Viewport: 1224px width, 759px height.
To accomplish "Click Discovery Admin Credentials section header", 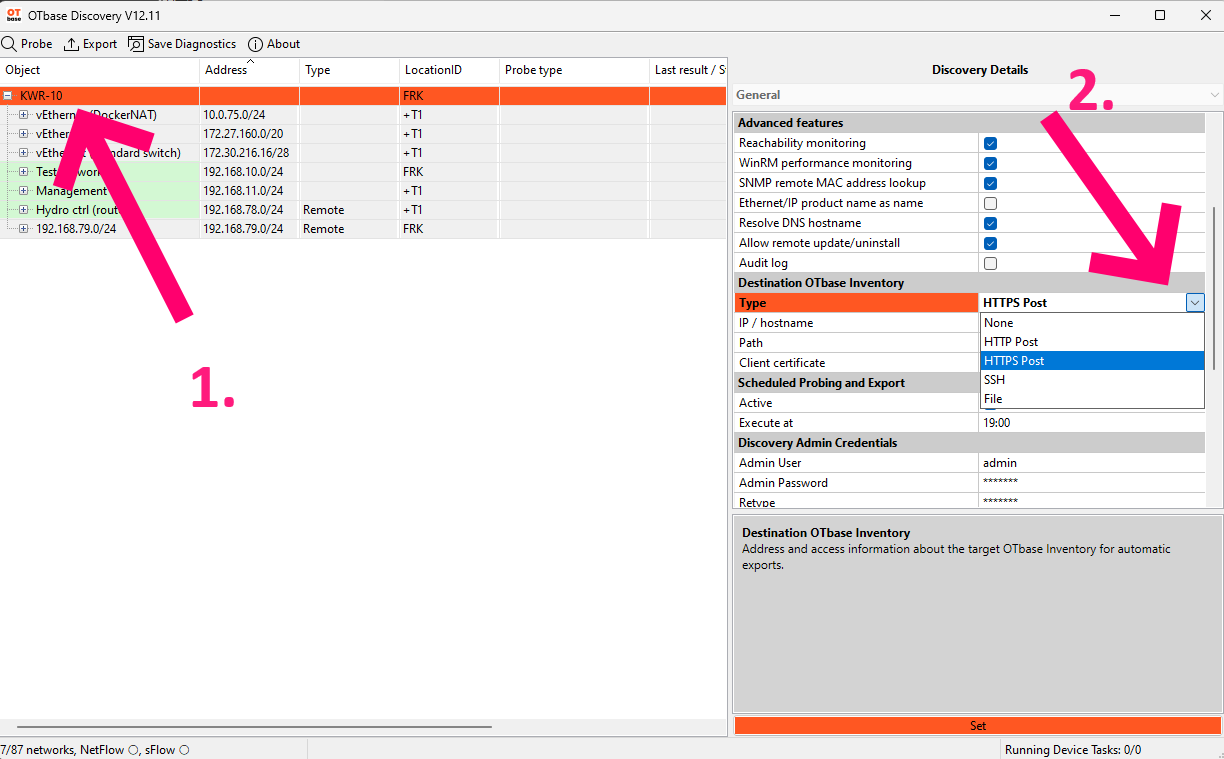I will click(970, 443).
